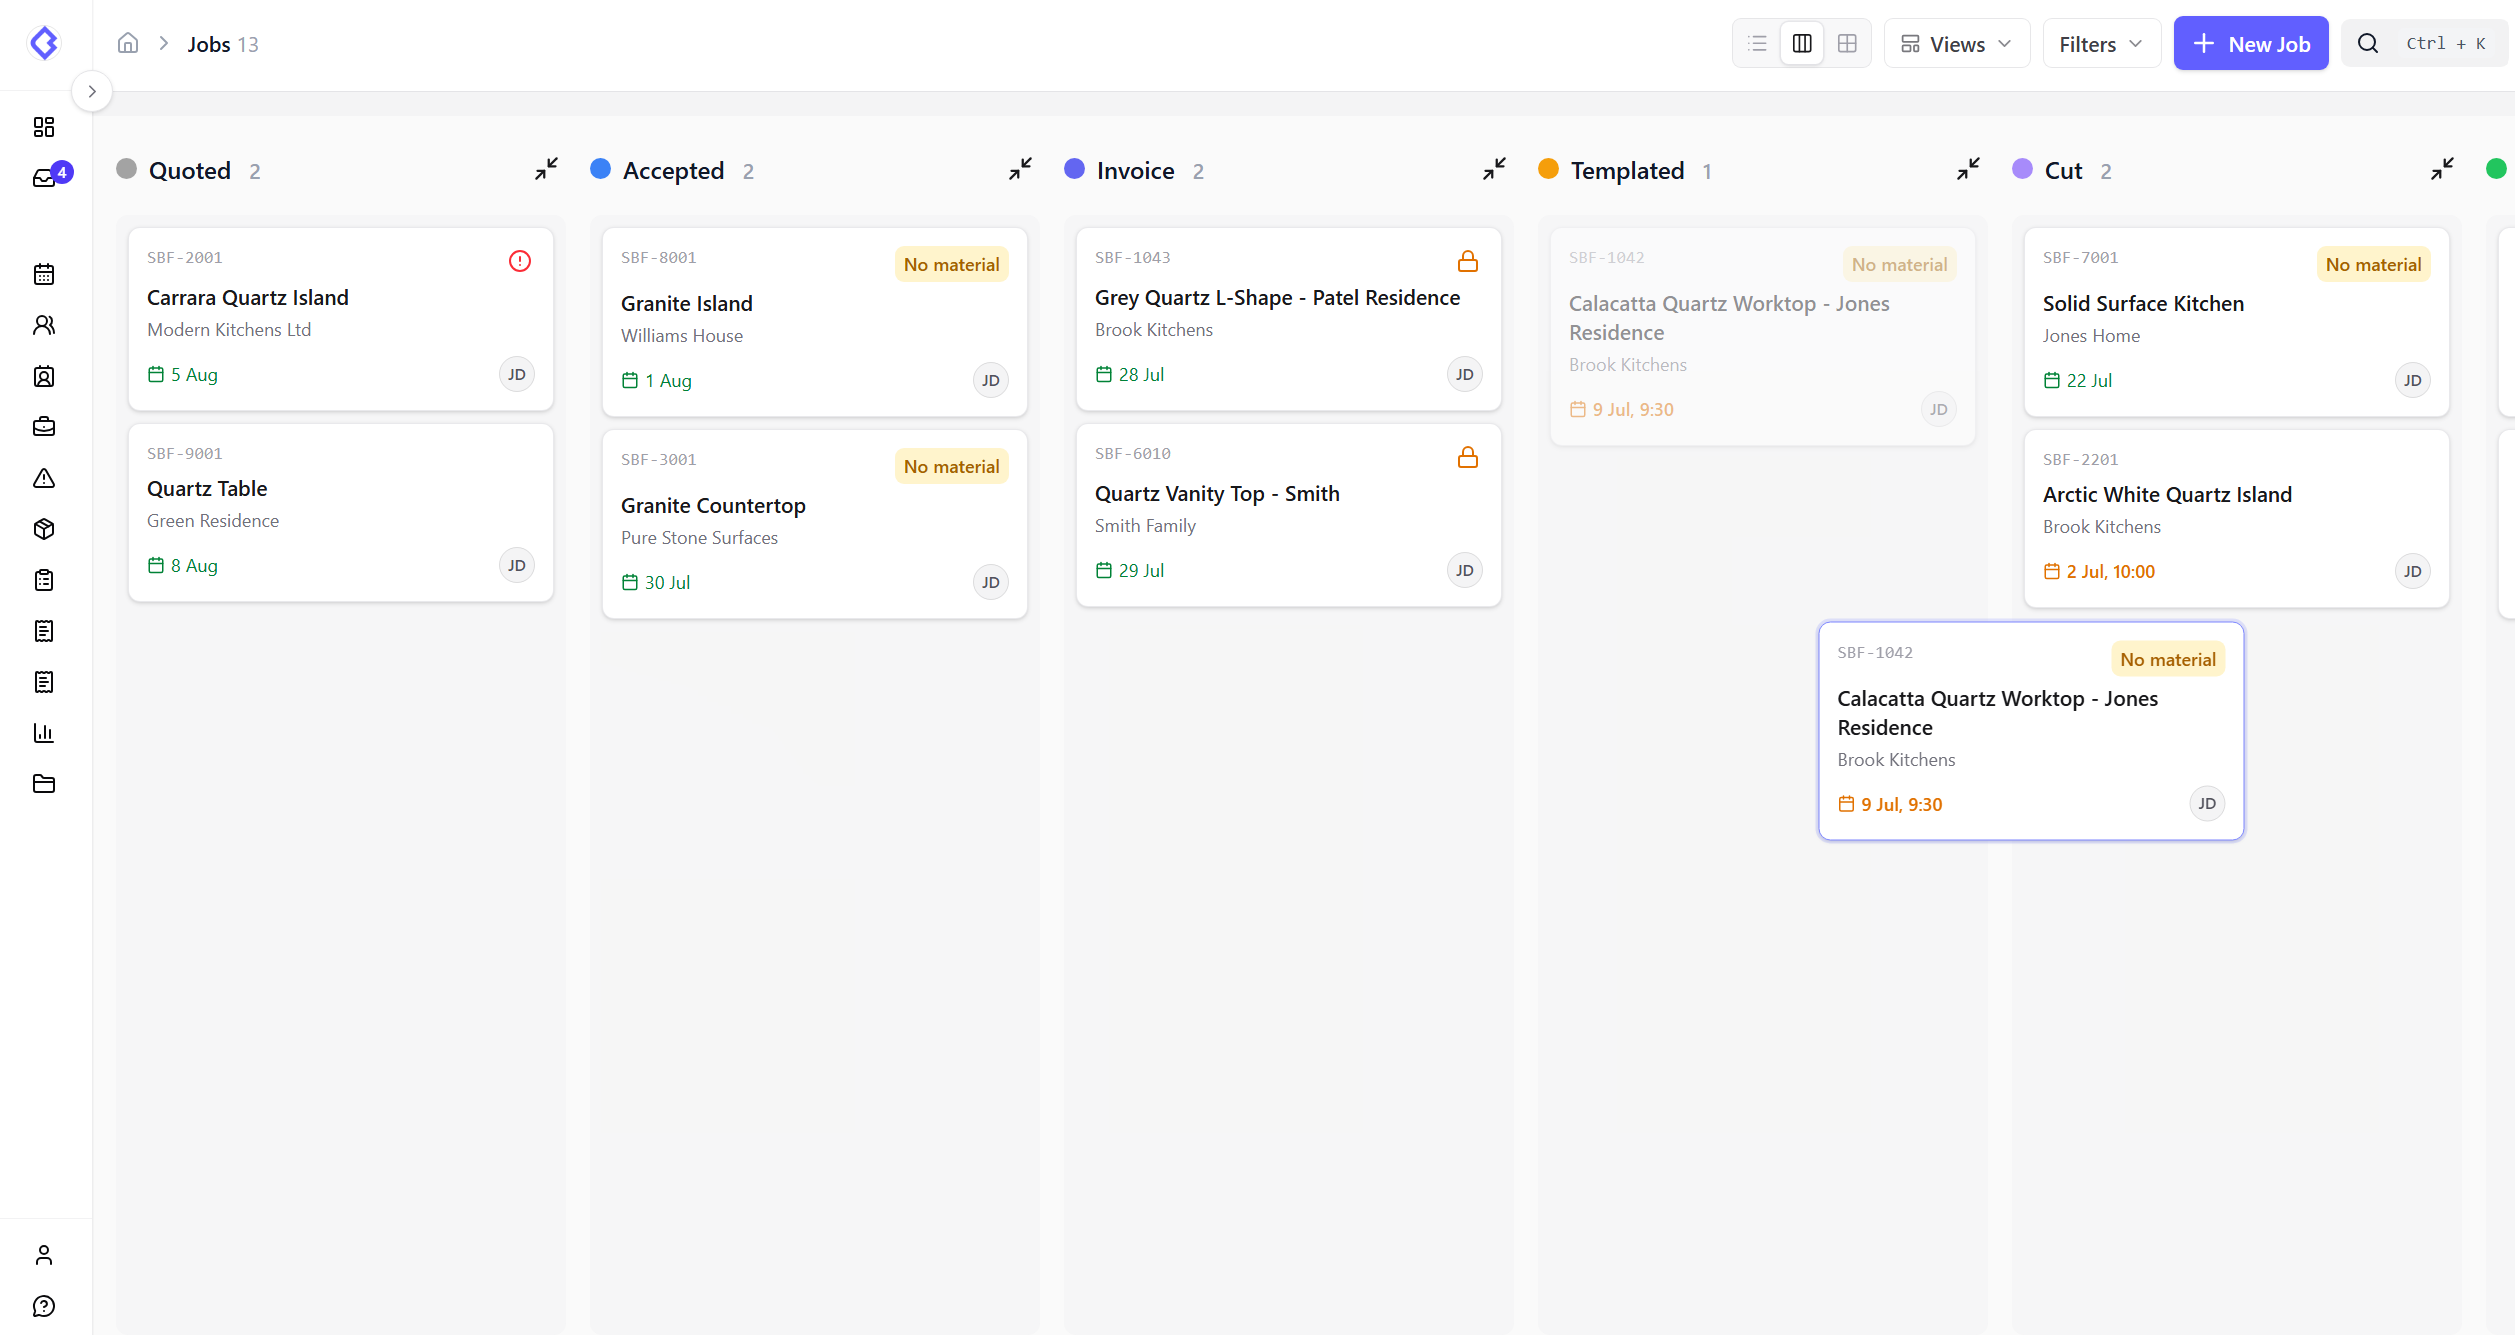Switch to board columns view

[1802, 44]
